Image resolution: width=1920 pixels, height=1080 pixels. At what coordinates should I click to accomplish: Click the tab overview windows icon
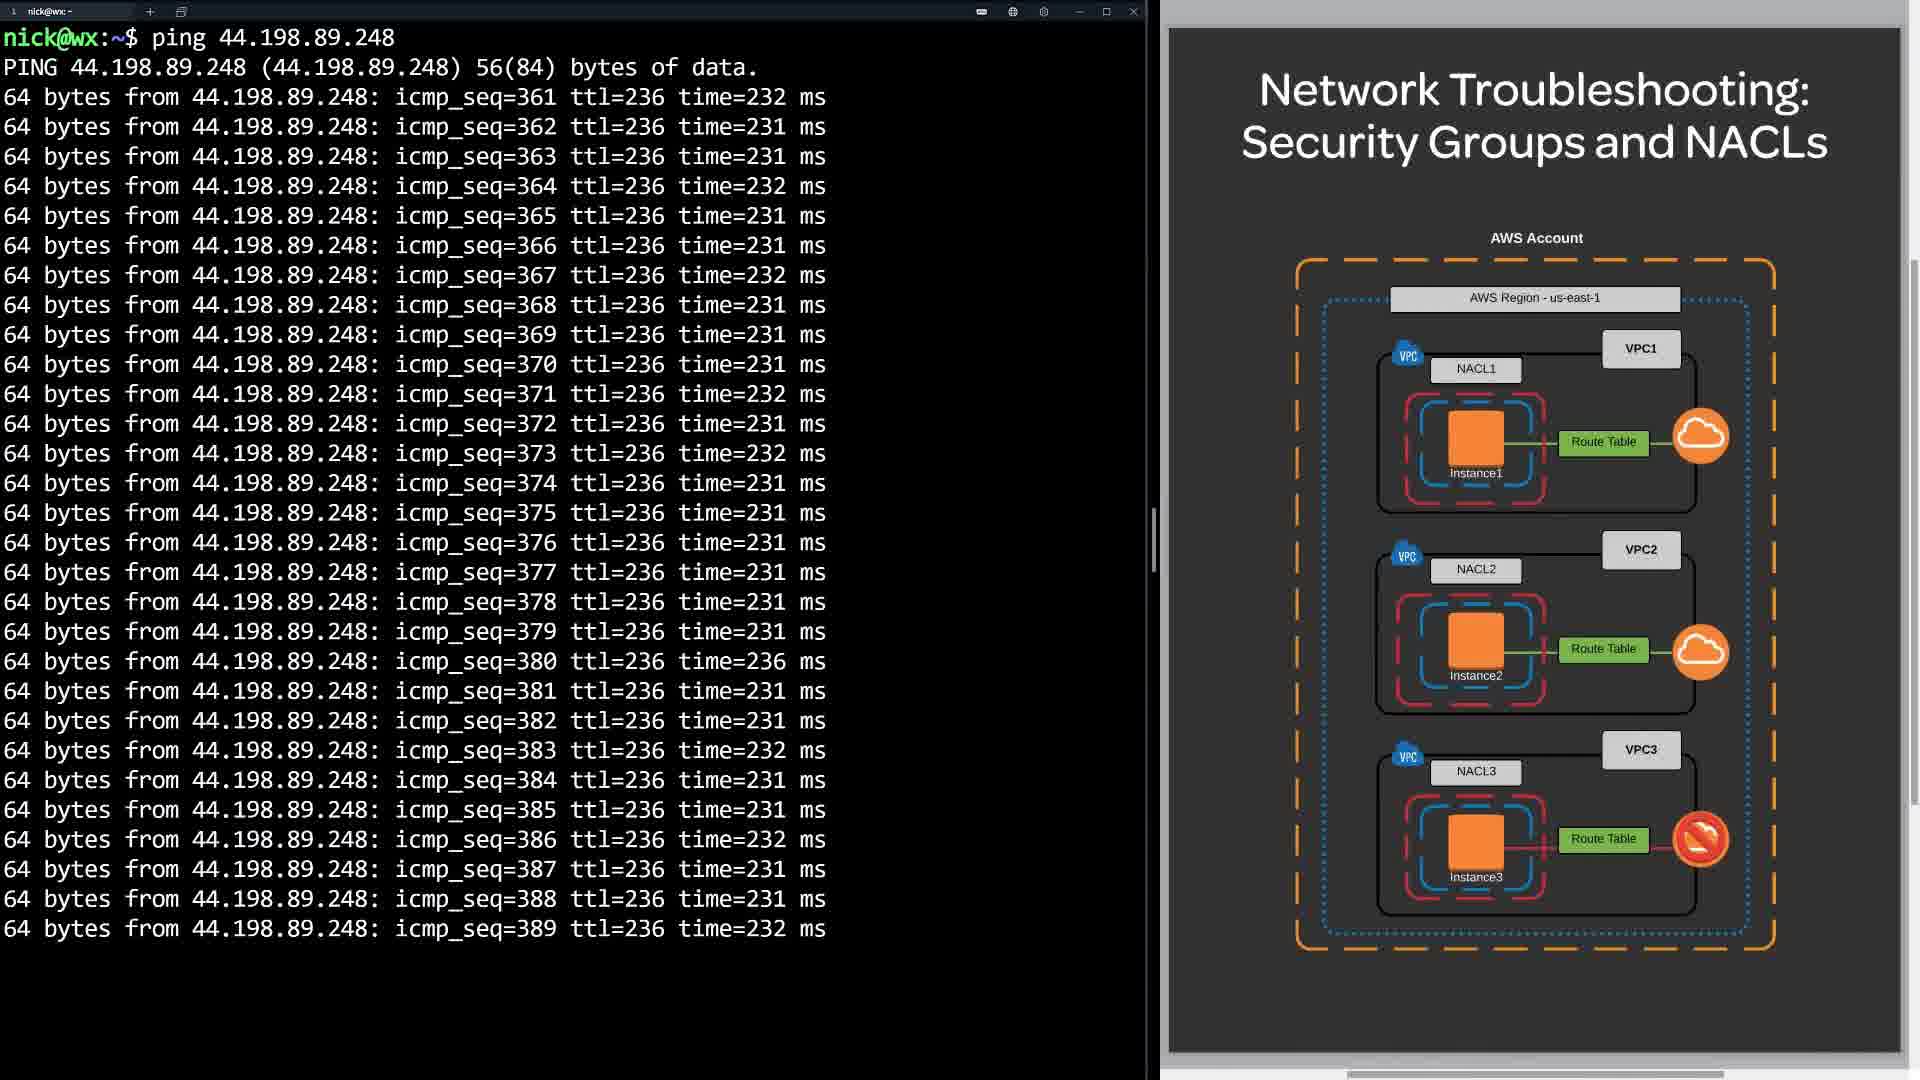tap(181, 12)
